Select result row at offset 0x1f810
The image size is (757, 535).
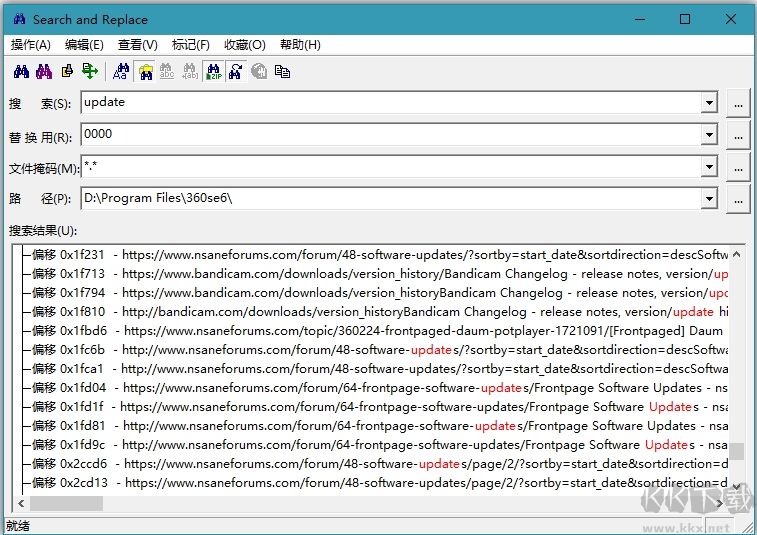click(x=379, y=311)
